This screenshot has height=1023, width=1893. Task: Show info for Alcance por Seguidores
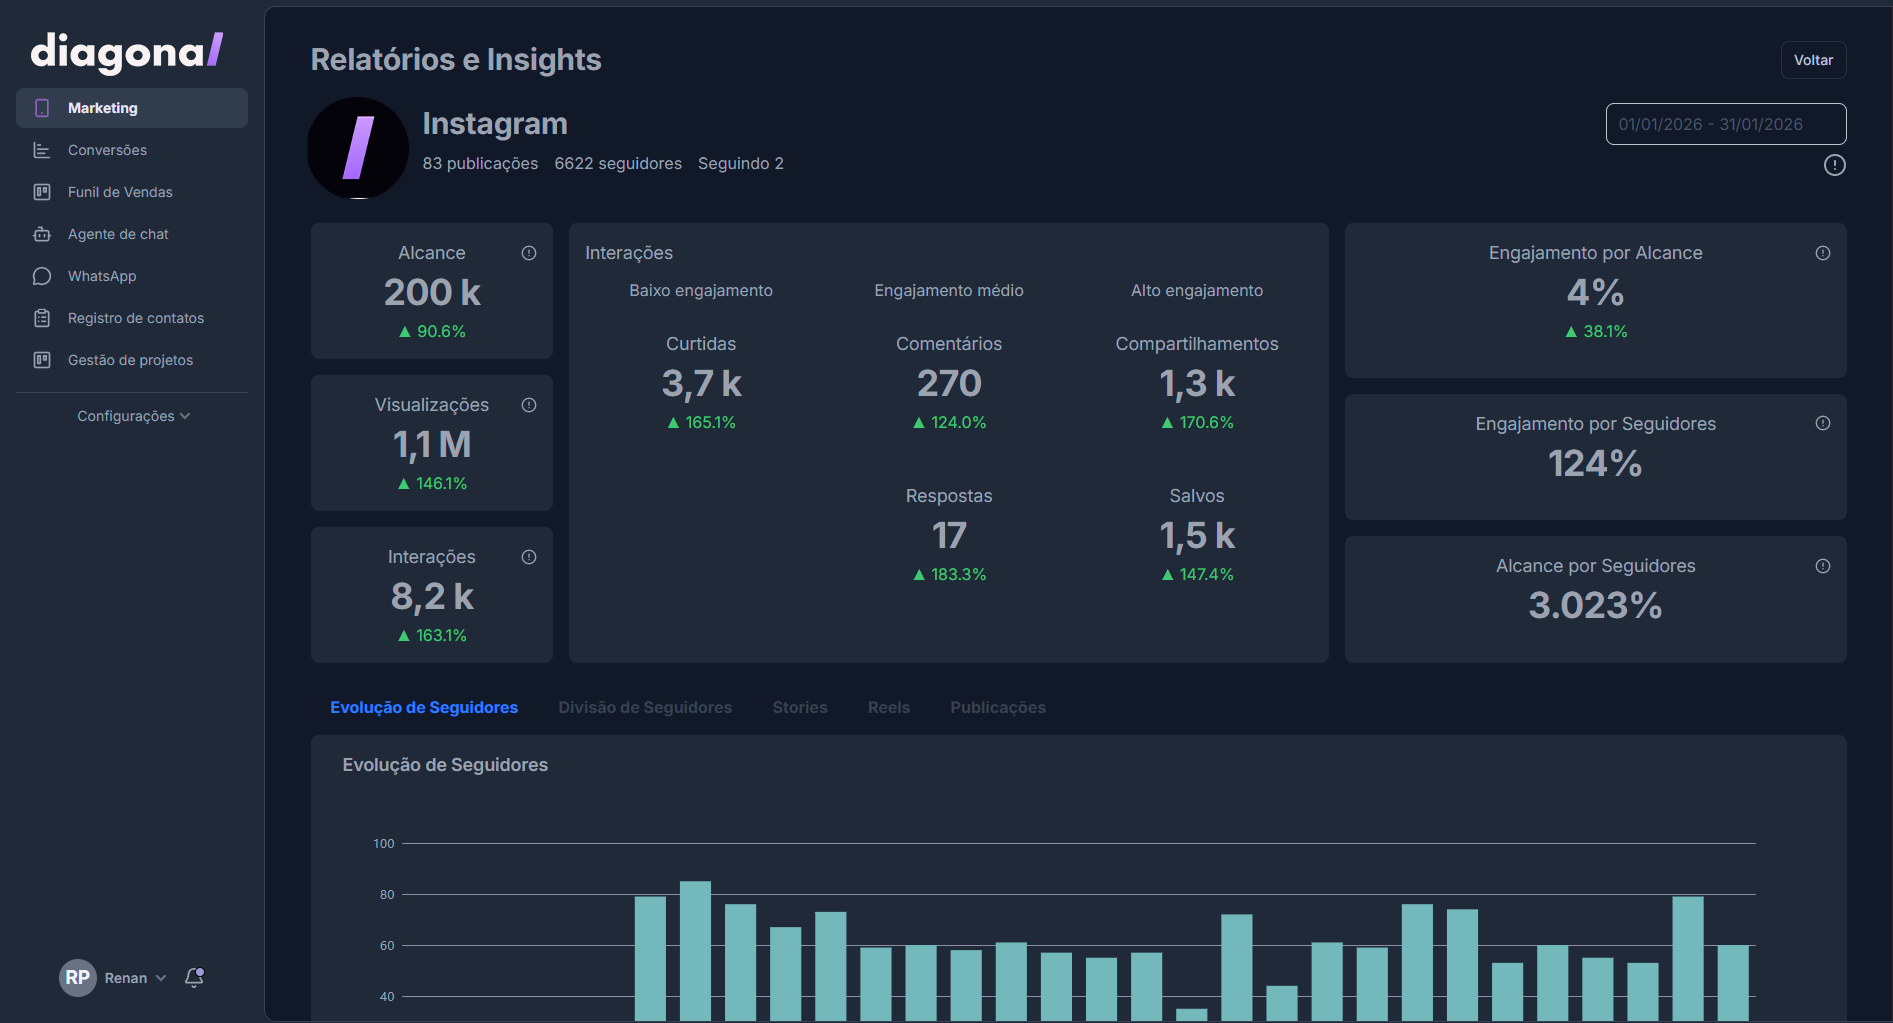pyautogui.click(x=1823, y=566)
